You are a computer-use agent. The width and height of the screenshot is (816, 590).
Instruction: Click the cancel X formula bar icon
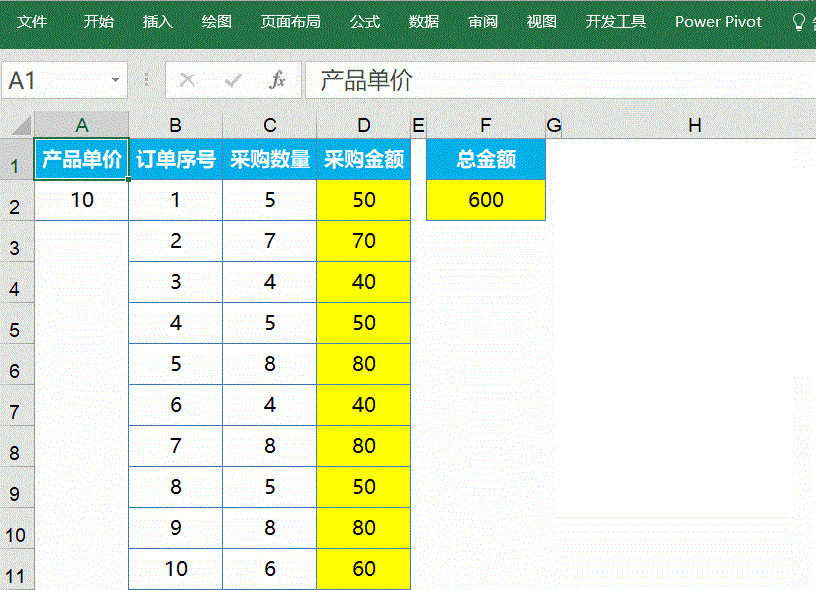[187, 80]
